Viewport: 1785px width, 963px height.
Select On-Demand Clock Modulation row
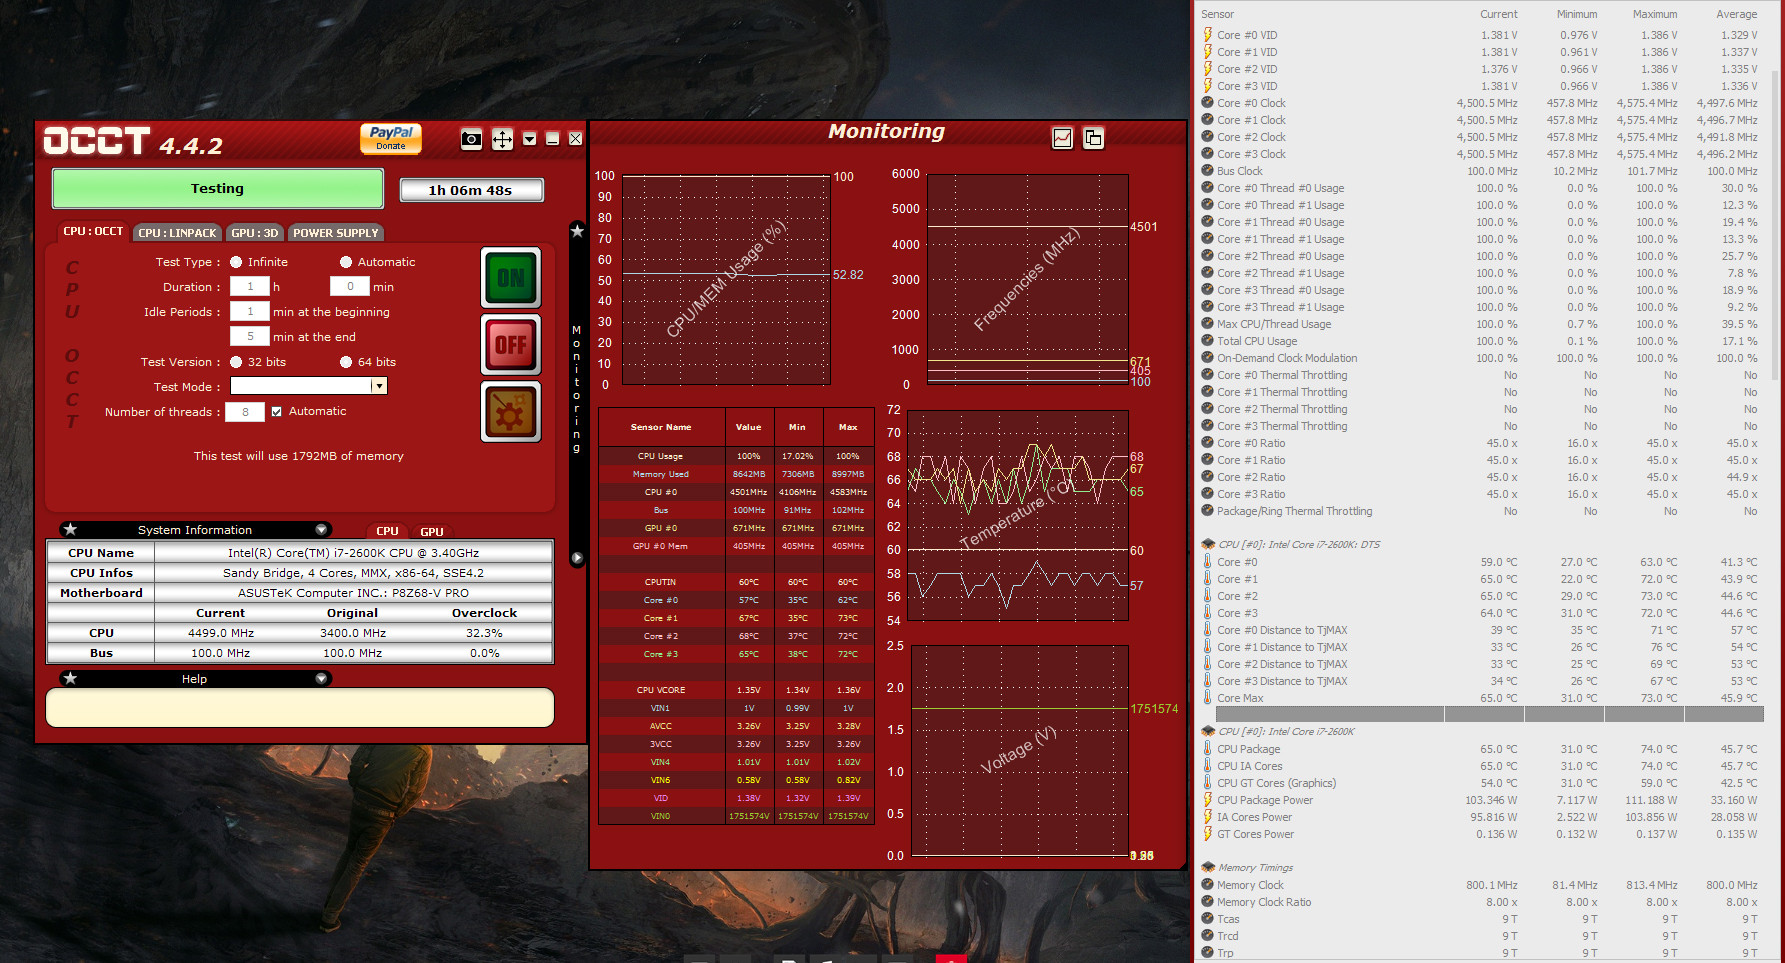pyautogui.click(x=1480, y=358)
